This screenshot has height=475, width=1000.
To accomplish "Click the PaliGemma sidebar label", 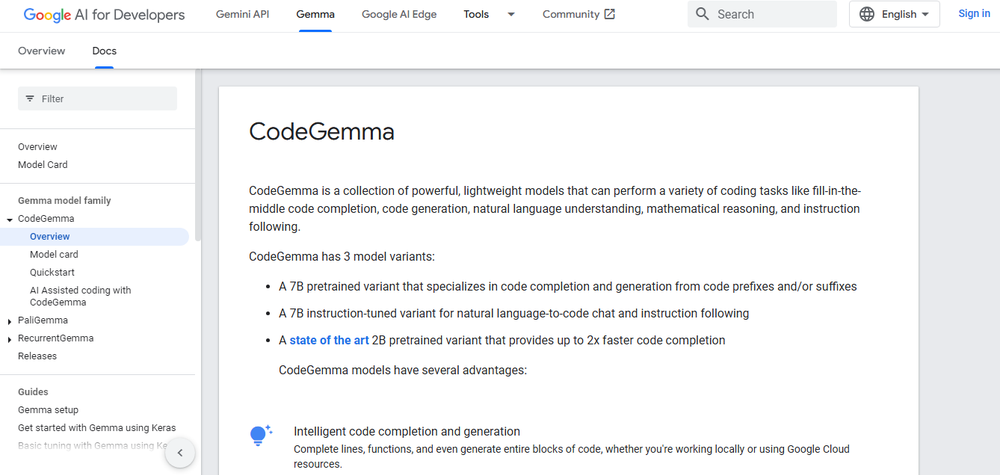I will pos(43,320).
